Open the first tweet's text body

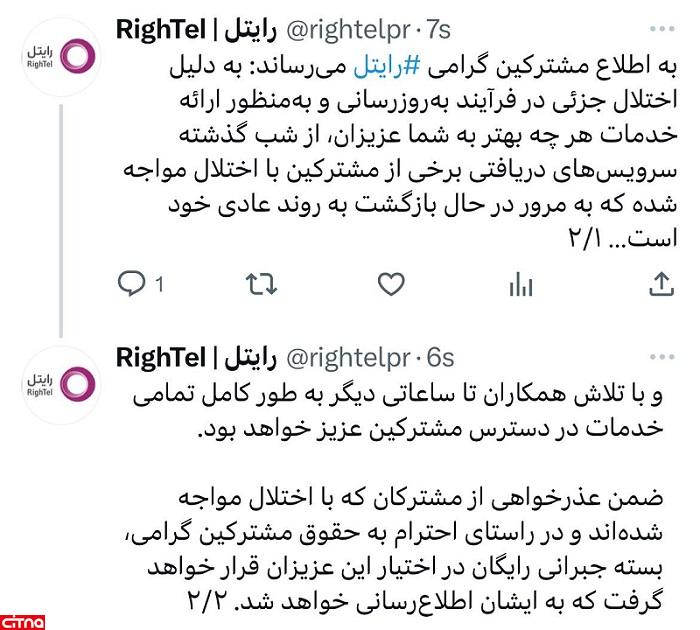(x=400, y=152)
